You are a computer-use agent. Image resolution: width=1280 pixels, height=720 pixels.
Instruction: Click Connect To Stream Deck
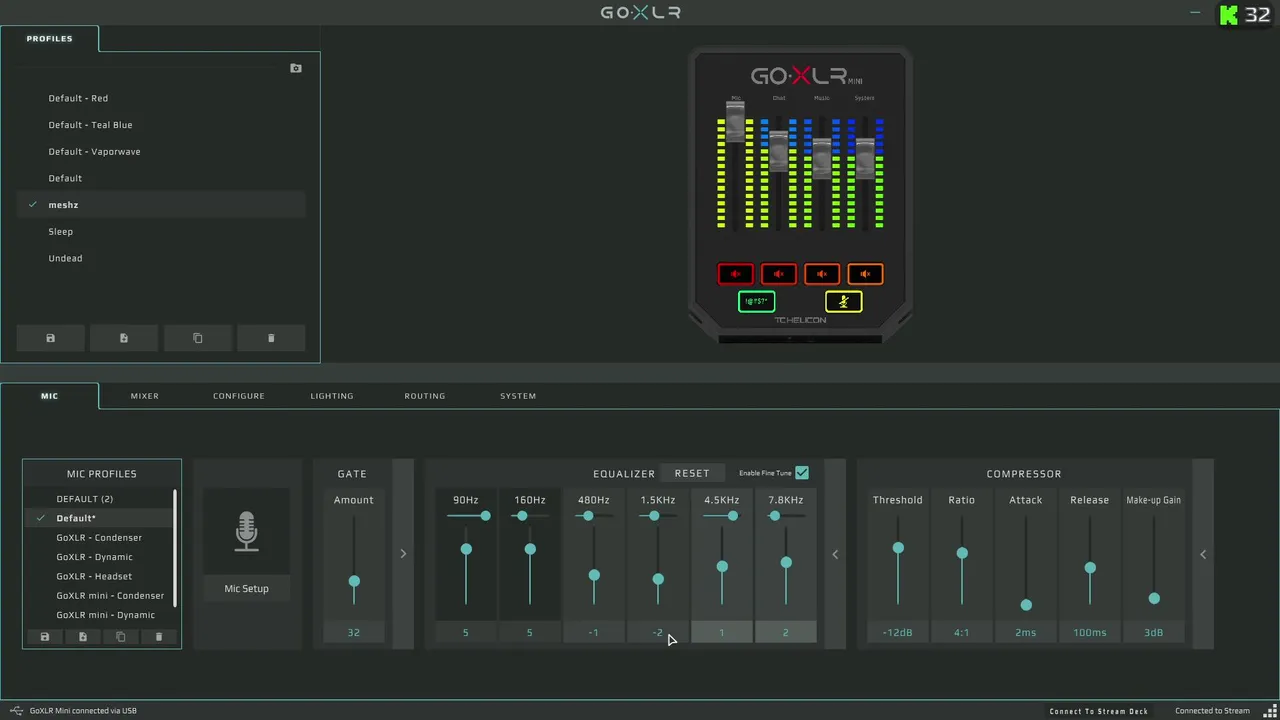(1099, 711)
